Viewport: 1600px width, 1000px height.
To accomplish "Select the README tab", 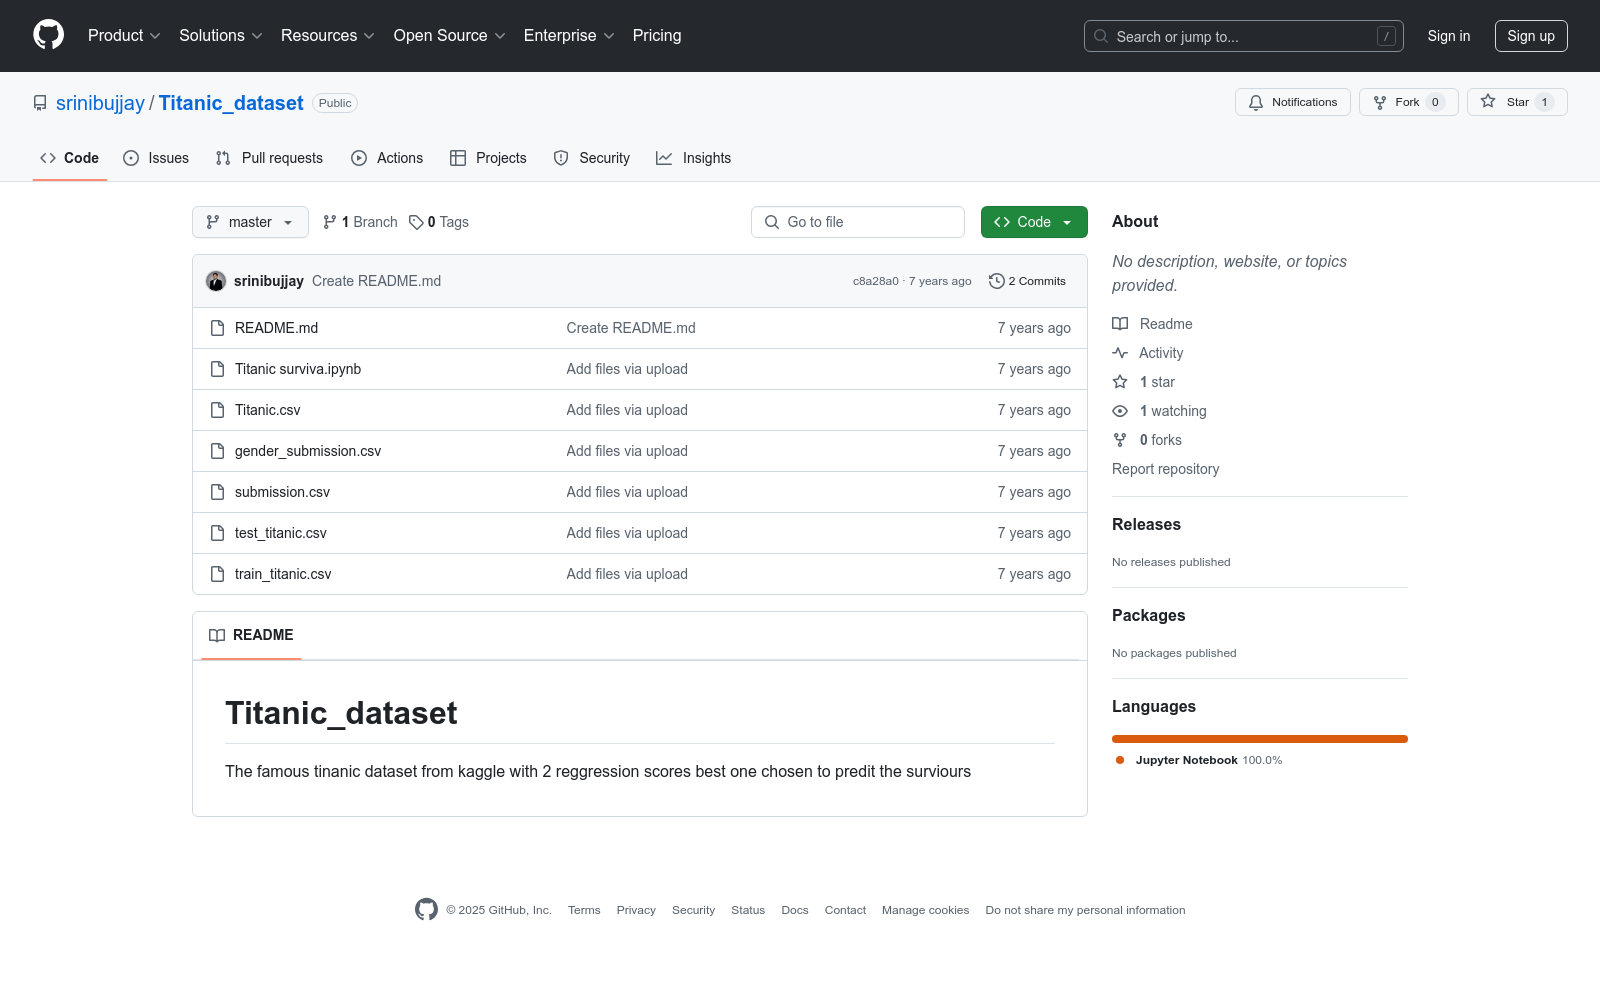I will click(x=251, y=635).
